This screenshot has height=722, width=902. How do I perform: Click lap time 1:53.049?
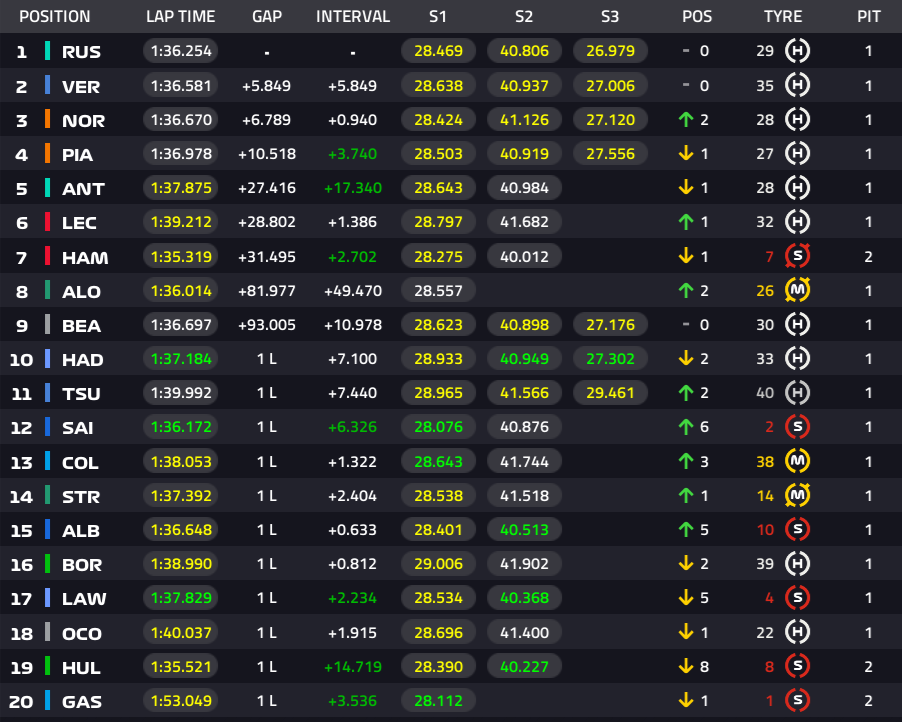[181, 701]
